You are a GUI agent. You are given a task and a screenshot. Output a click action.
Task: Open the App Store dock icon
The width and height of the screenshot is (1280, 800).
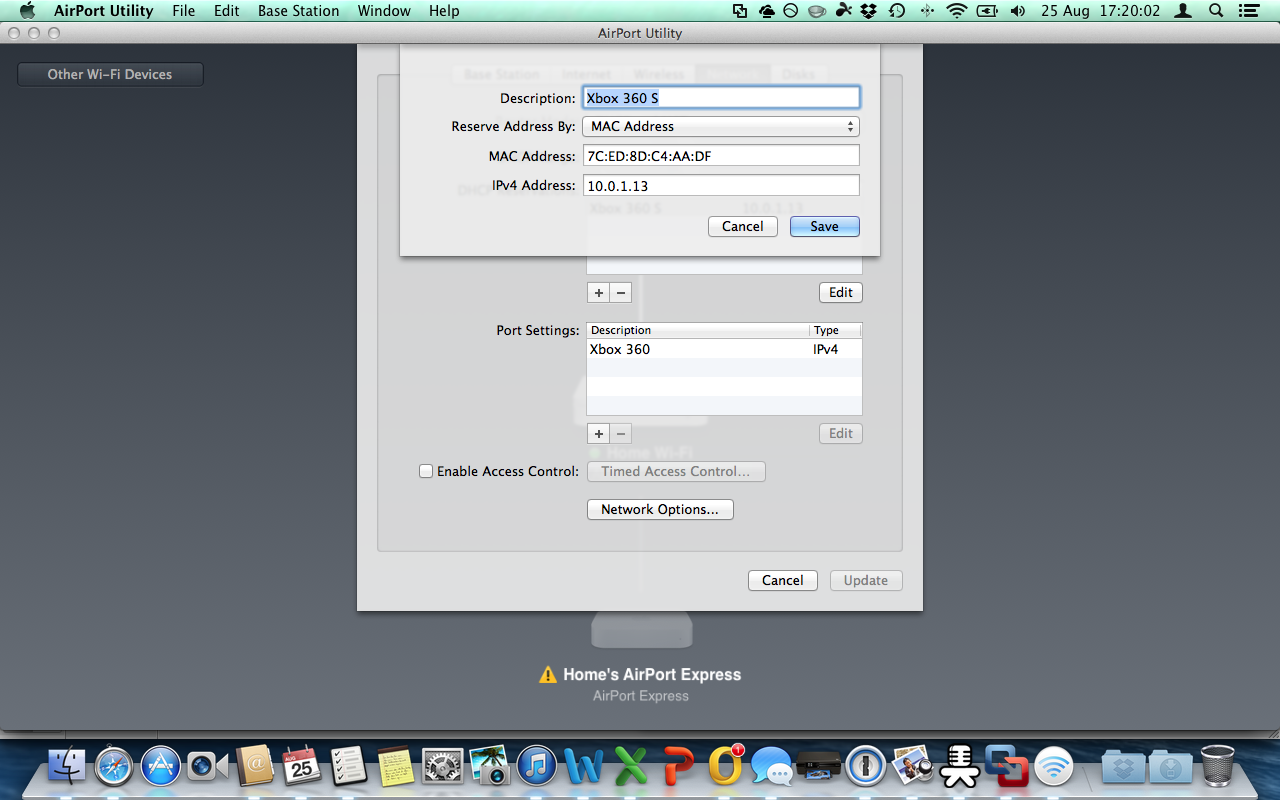click(x=161, y=767)
